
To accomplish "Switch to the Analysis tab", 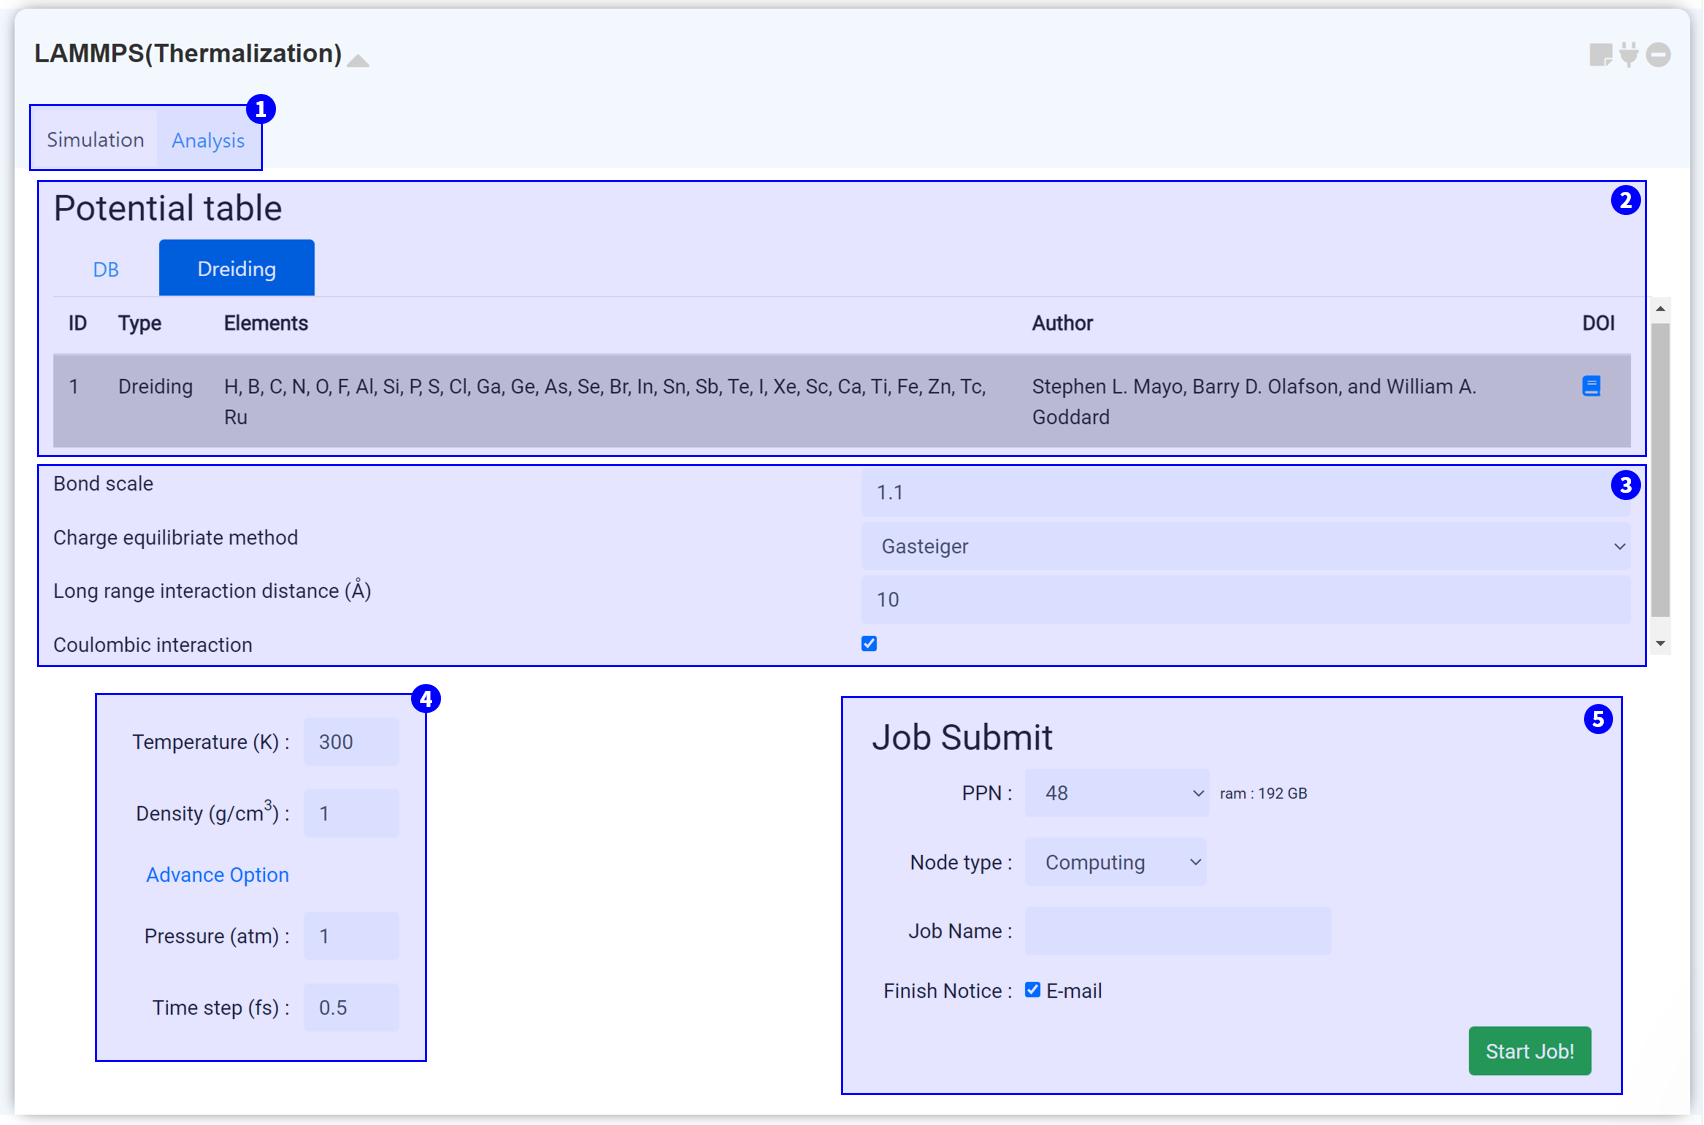I will pyautogui.click(x=208, y=140).
